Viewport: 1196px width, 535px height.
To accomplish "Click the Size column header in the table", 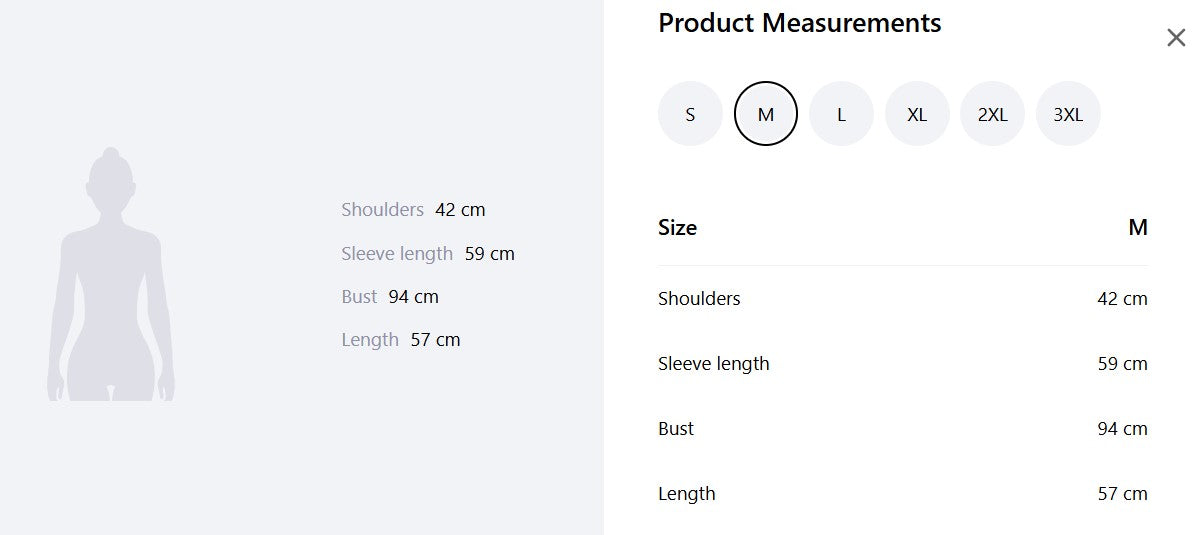I will (x=677, y=228).
